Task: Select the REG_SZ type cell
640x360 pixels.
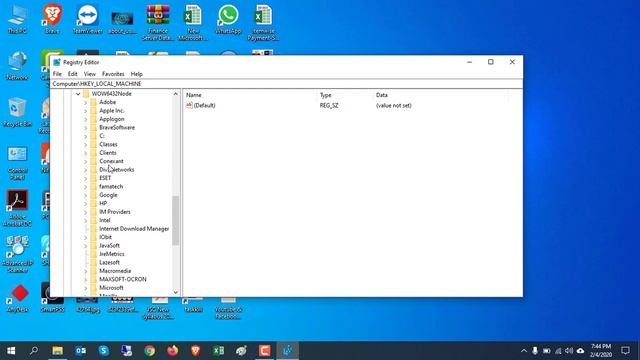Action: [x=329, y=105]
